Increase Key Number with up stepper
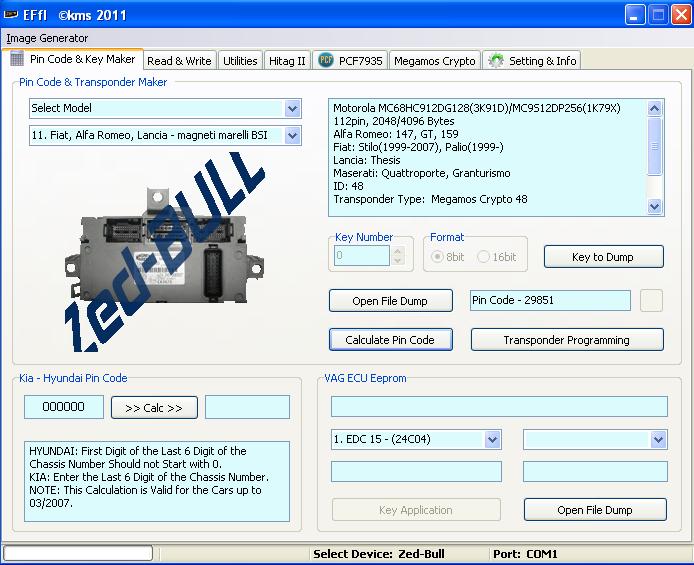The height and width of the screenshot is (565, 694). pos(397,251)
